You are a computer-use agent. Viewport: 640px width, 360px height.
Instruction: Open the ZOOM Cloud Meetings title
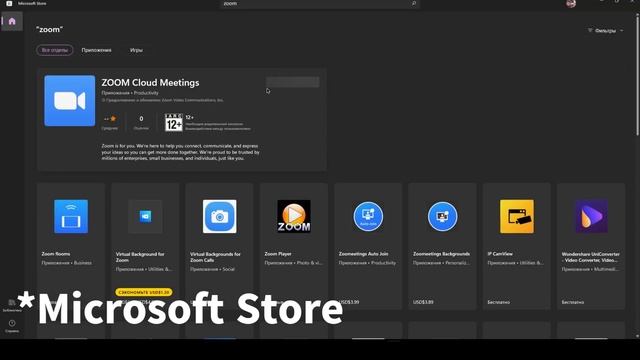pos(150,82)
